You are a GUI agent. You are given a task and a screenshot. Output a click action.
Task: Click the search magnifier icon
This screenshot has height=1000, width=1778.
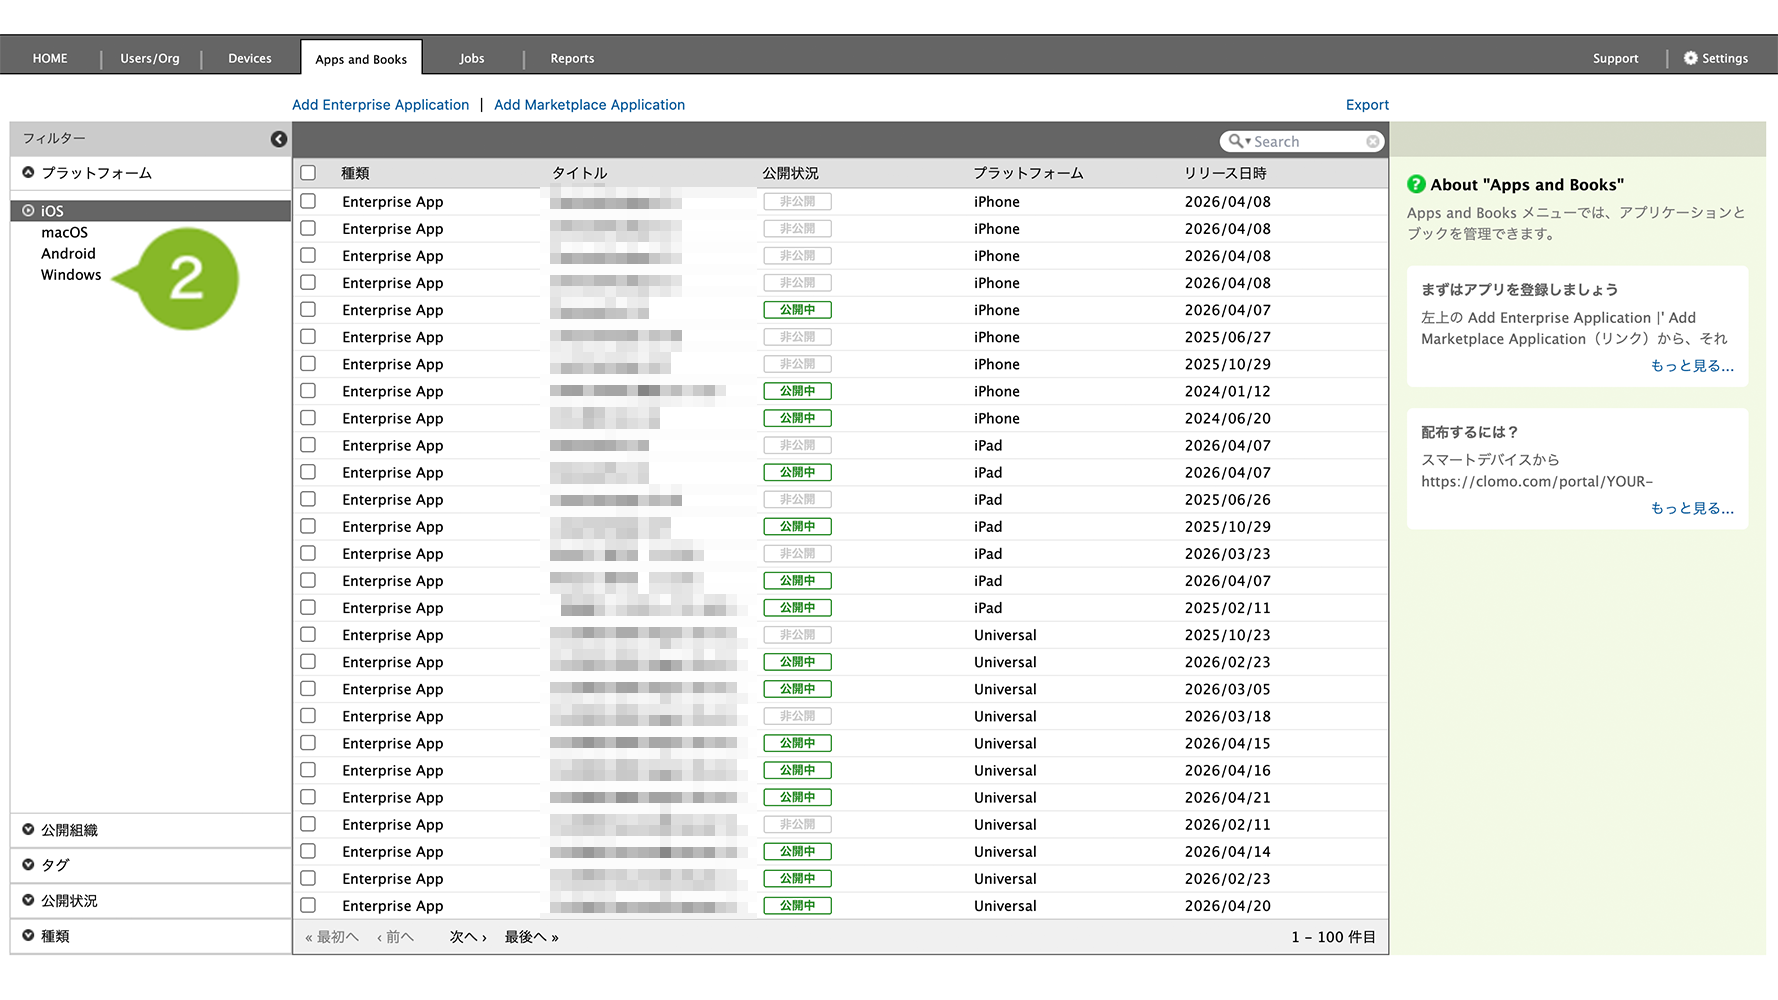(x=1236, y=141)
